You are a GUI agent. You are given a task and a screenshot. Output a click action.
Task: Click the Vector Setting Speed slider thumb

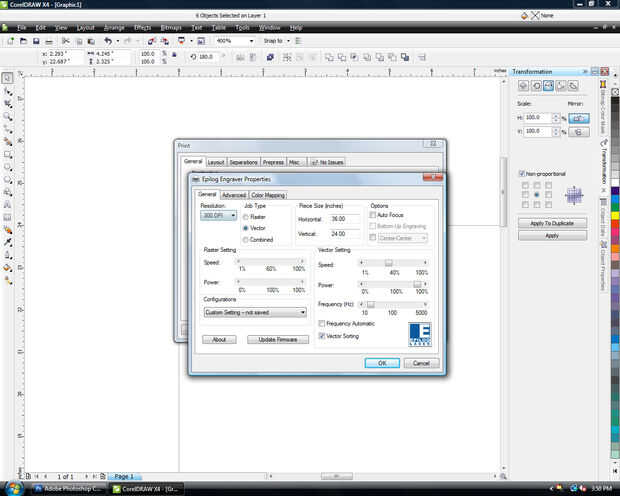pyautogui.click(x=389, y=263)
